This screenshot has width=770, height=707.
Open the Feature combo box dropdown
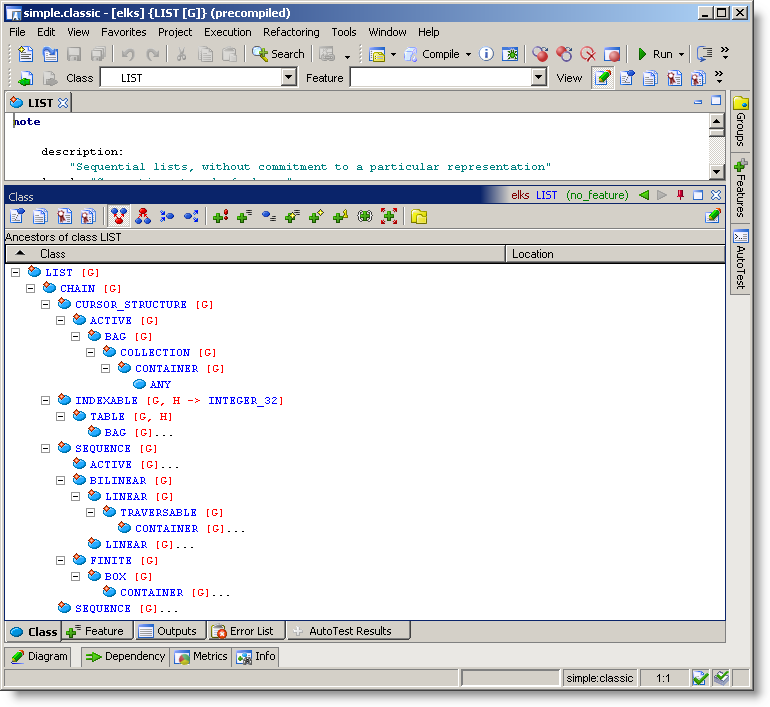coord(539,78)
